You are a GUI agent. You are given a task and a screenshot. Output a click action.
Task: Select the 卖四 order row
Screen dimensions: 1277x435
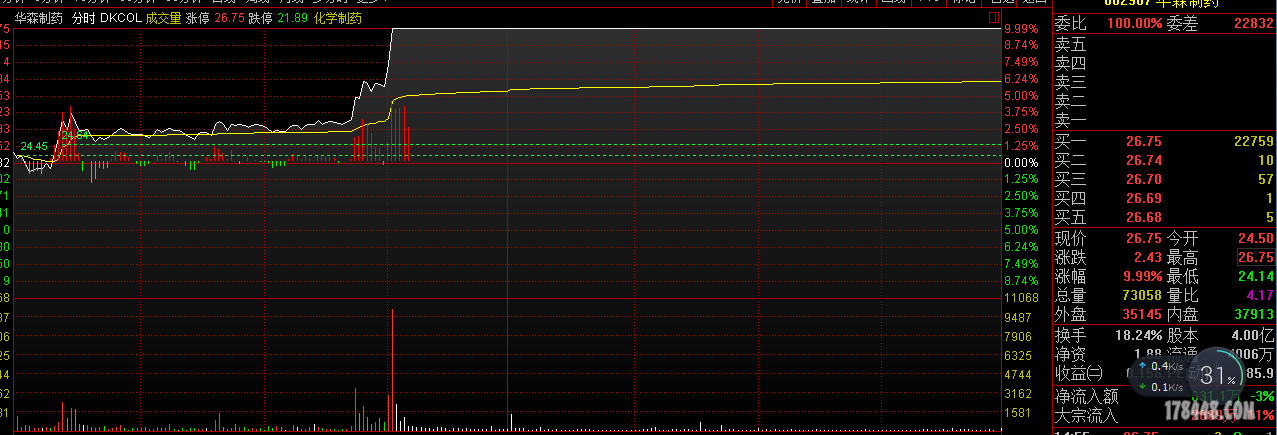(1165, 63)
